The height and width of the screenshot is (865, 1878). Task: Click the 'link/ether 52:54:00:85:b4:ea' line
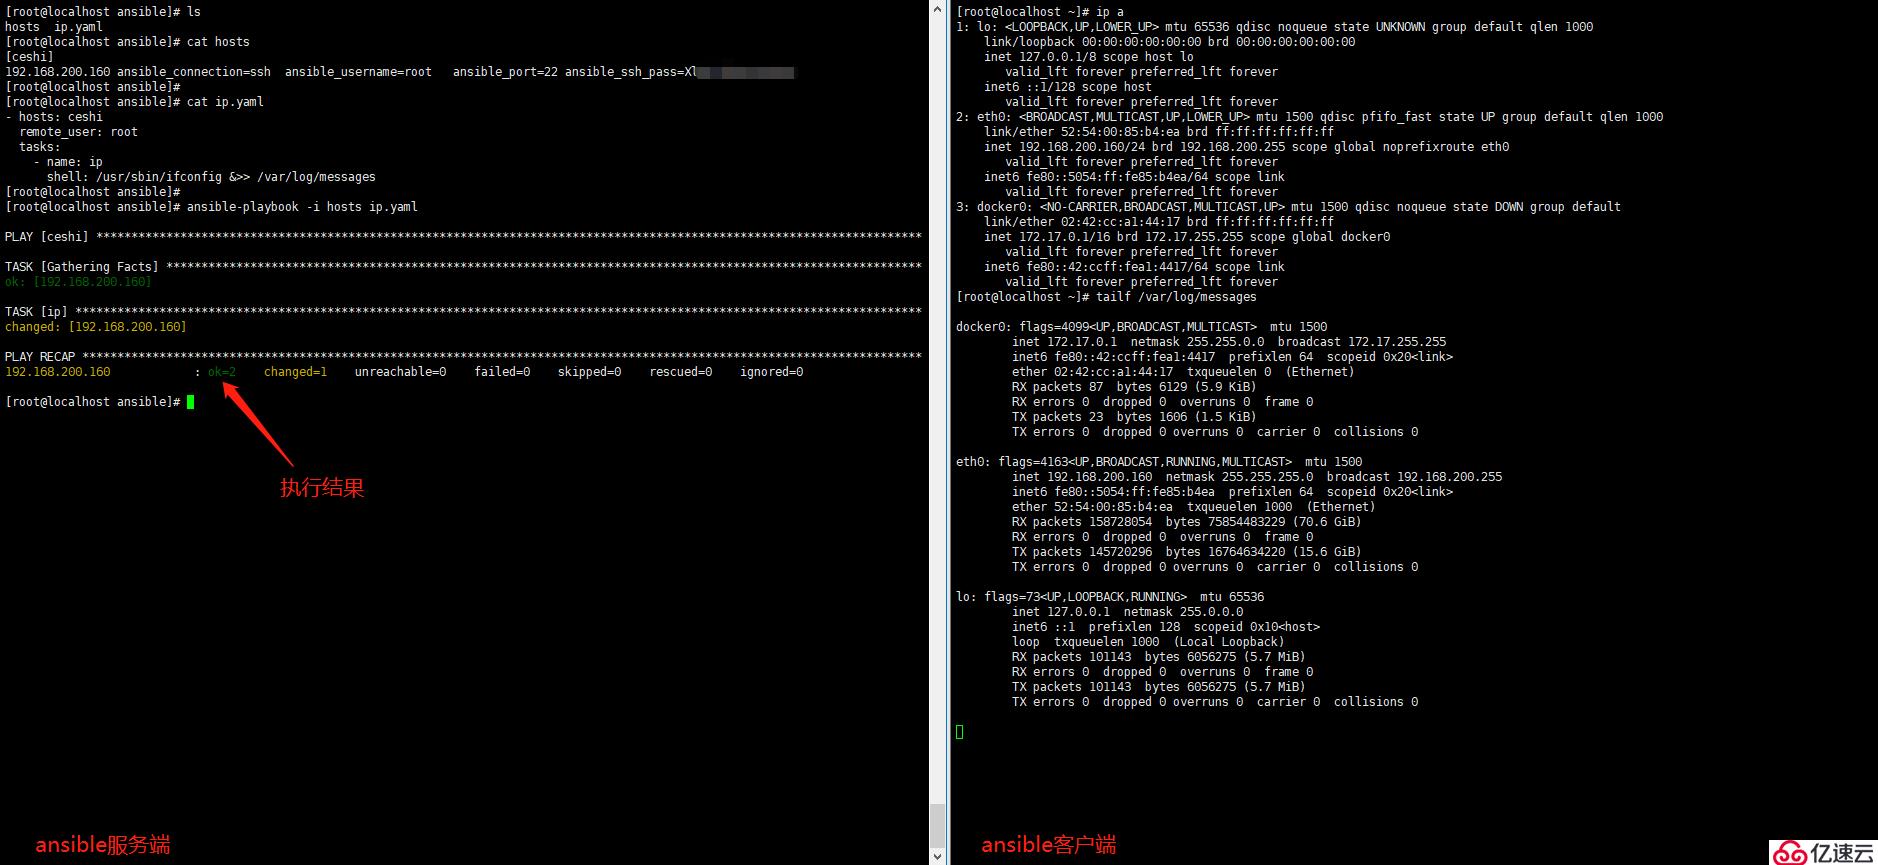[1159, 132]
